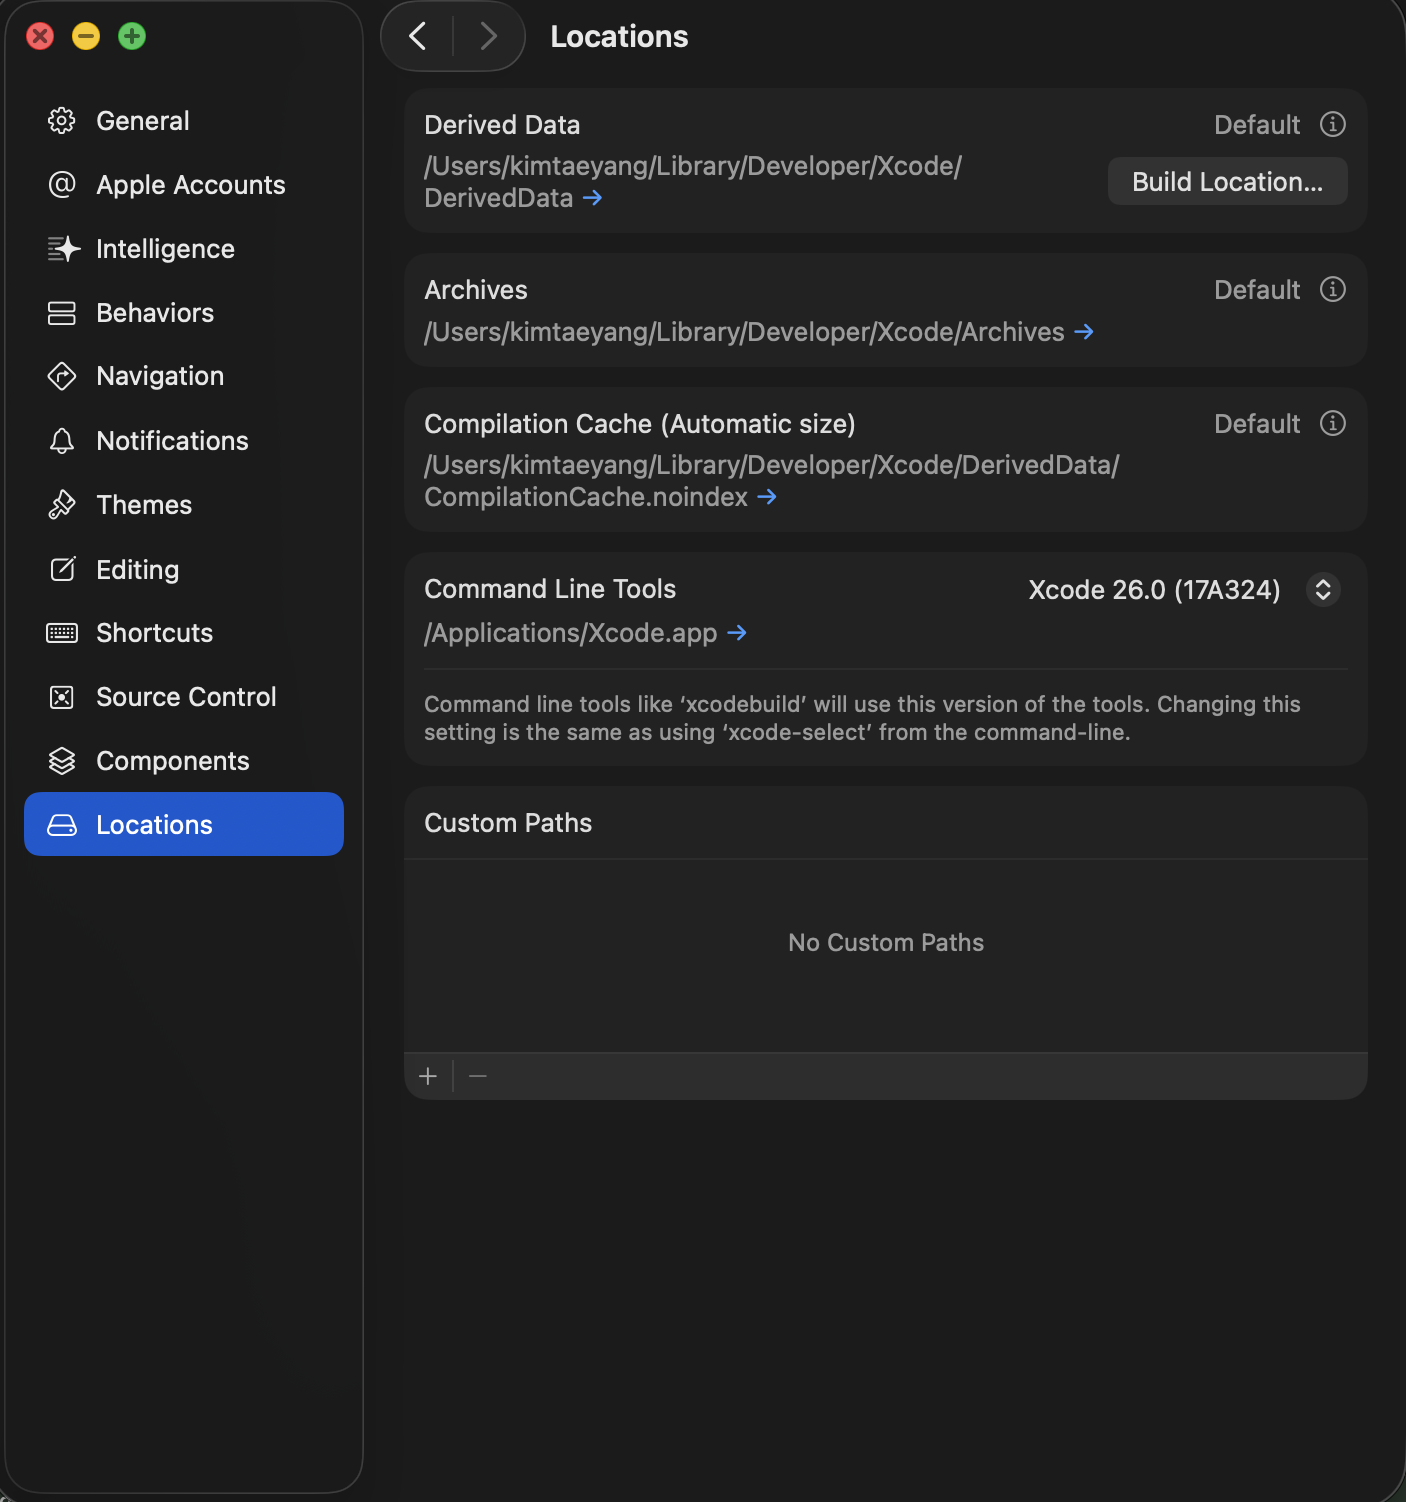The image size is (1406, 1502).
Task: Click the No Custom Paths placeholder
Action: tap(886, 942)
